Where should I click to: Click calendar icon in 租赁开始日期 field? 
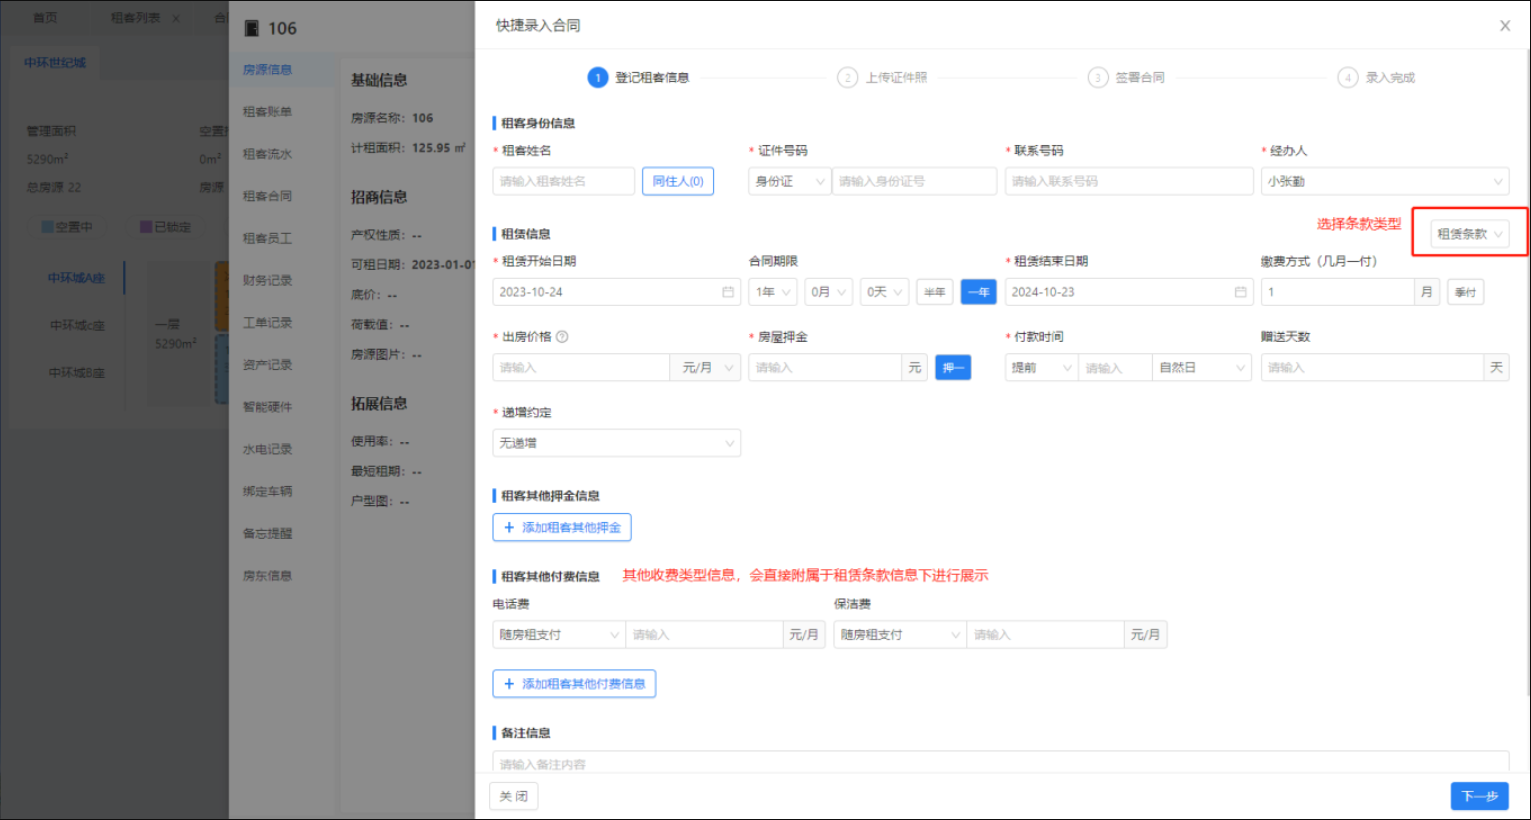[x=728, y=292]
